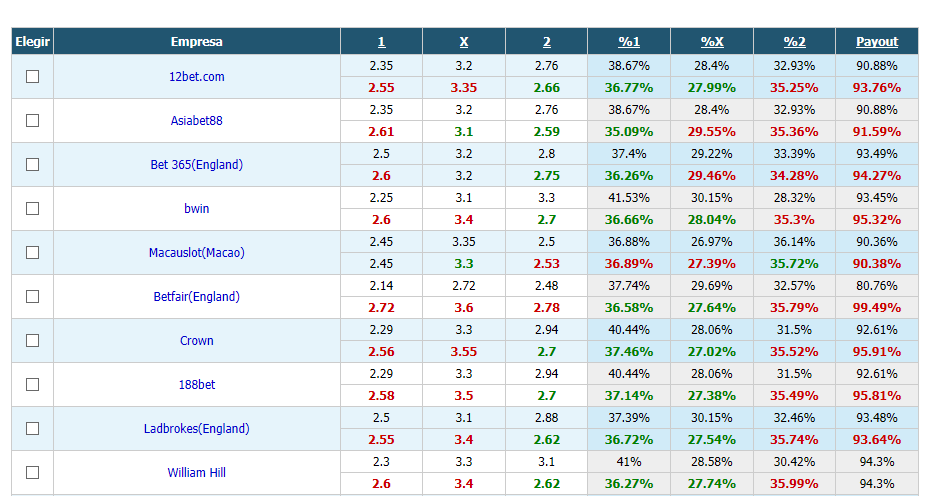The height and width of the screenshot is (496, 929).
Task: Select the William Hill row checkbox
Action: click(x=33, y=472)
